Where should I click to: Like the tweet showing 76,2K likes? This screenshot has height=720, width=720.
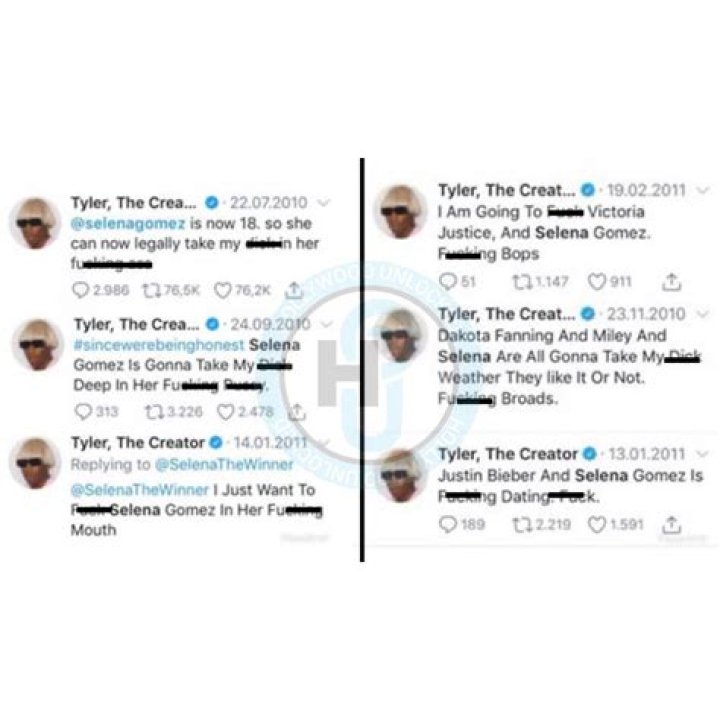223,290
